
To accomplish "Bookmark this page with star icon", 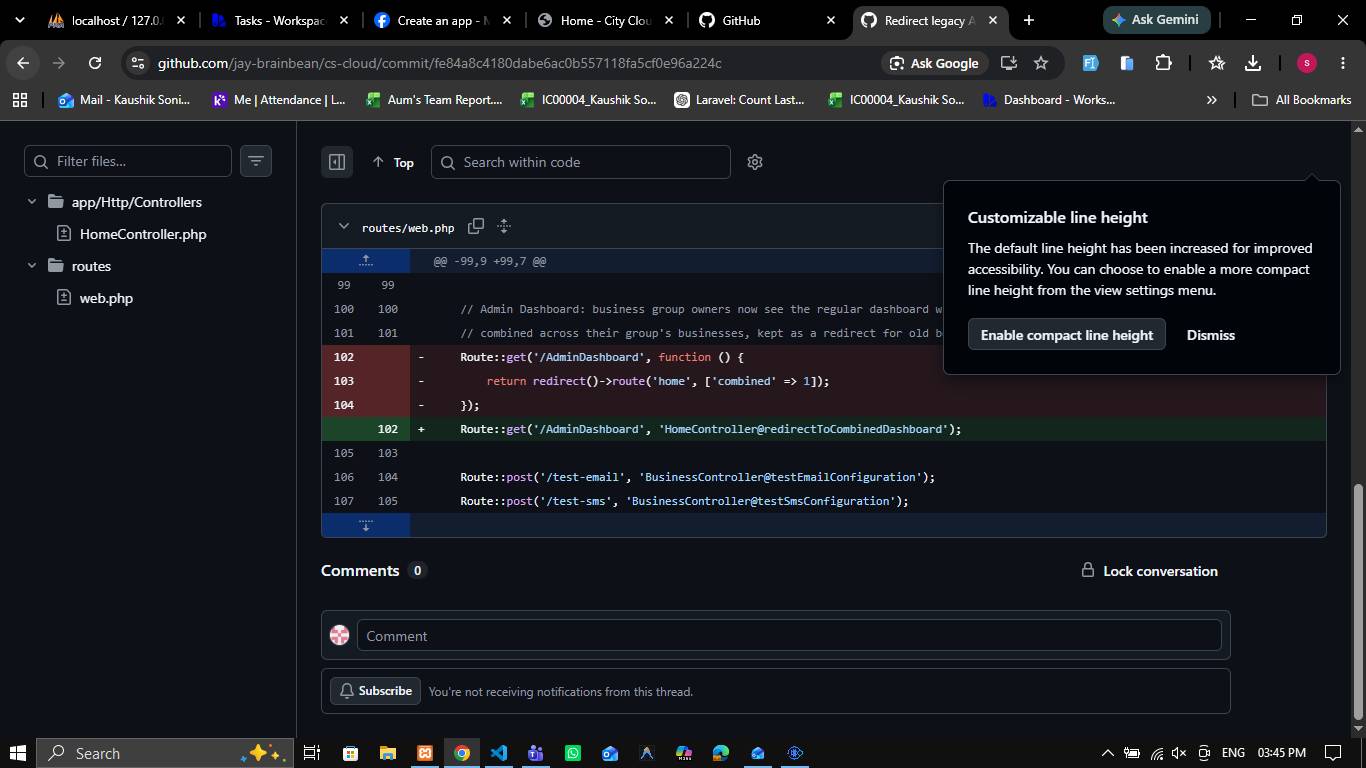I will (x=1041, y=63).
